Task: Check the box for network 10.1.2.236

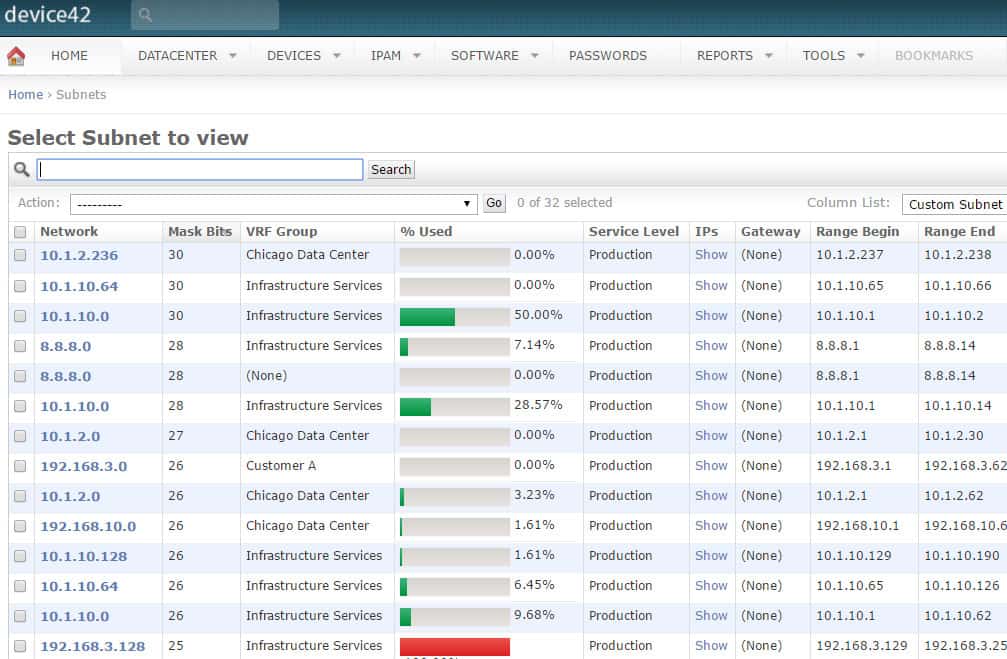Action: 21,255
